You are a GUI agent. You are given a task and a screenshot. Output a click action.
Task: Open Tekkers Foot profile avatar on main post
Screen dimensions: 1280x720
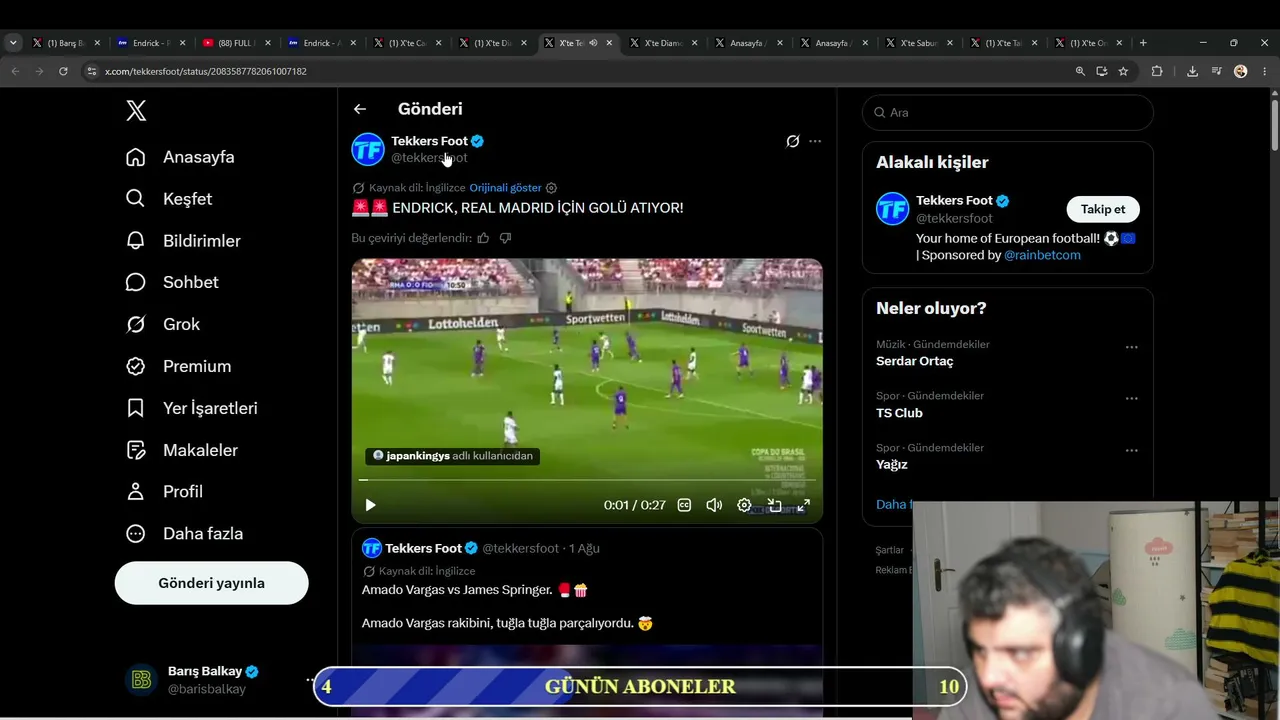[368, 149]
